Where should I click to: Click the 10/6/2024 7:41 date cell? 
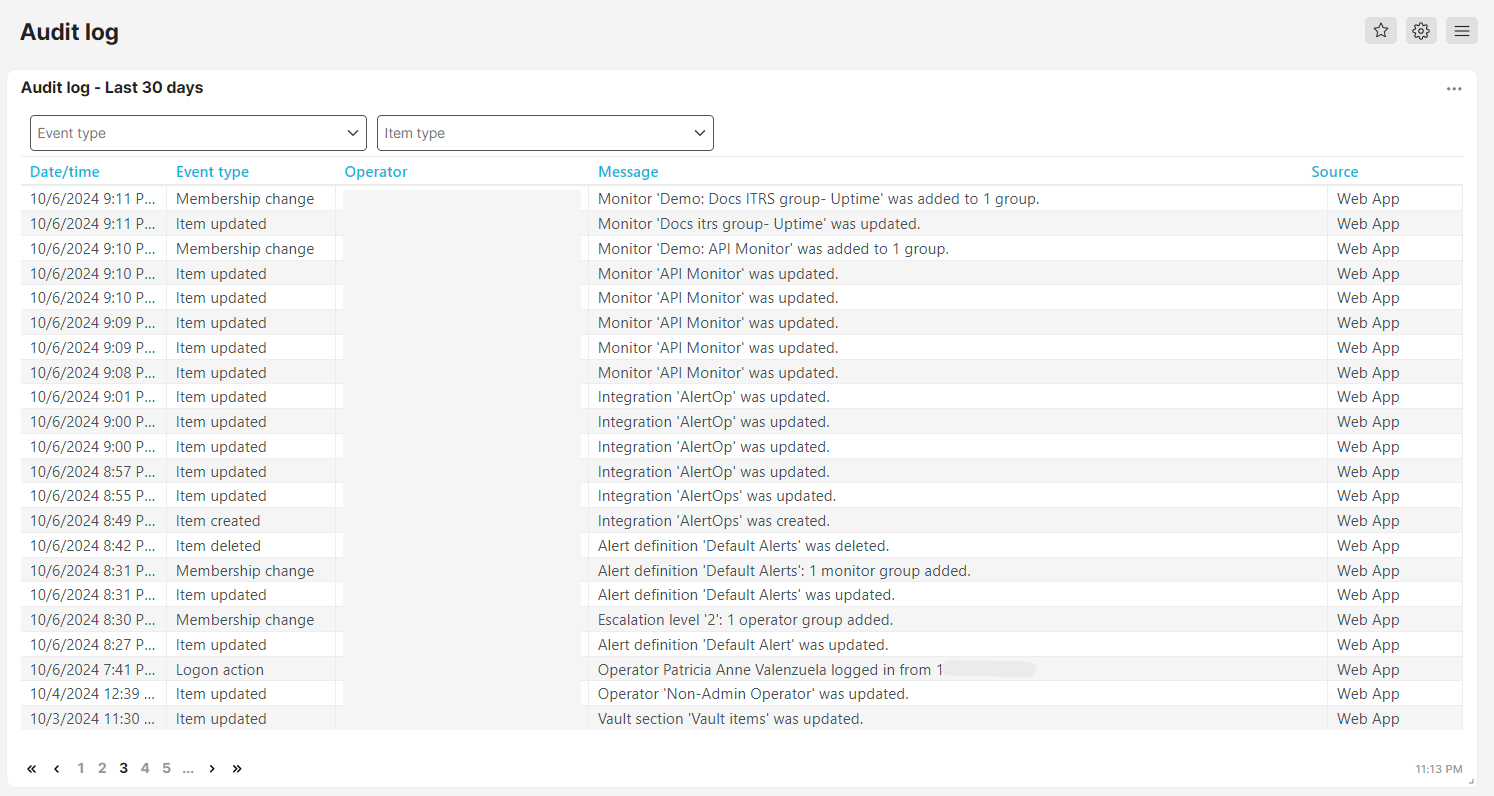(92, 670)
